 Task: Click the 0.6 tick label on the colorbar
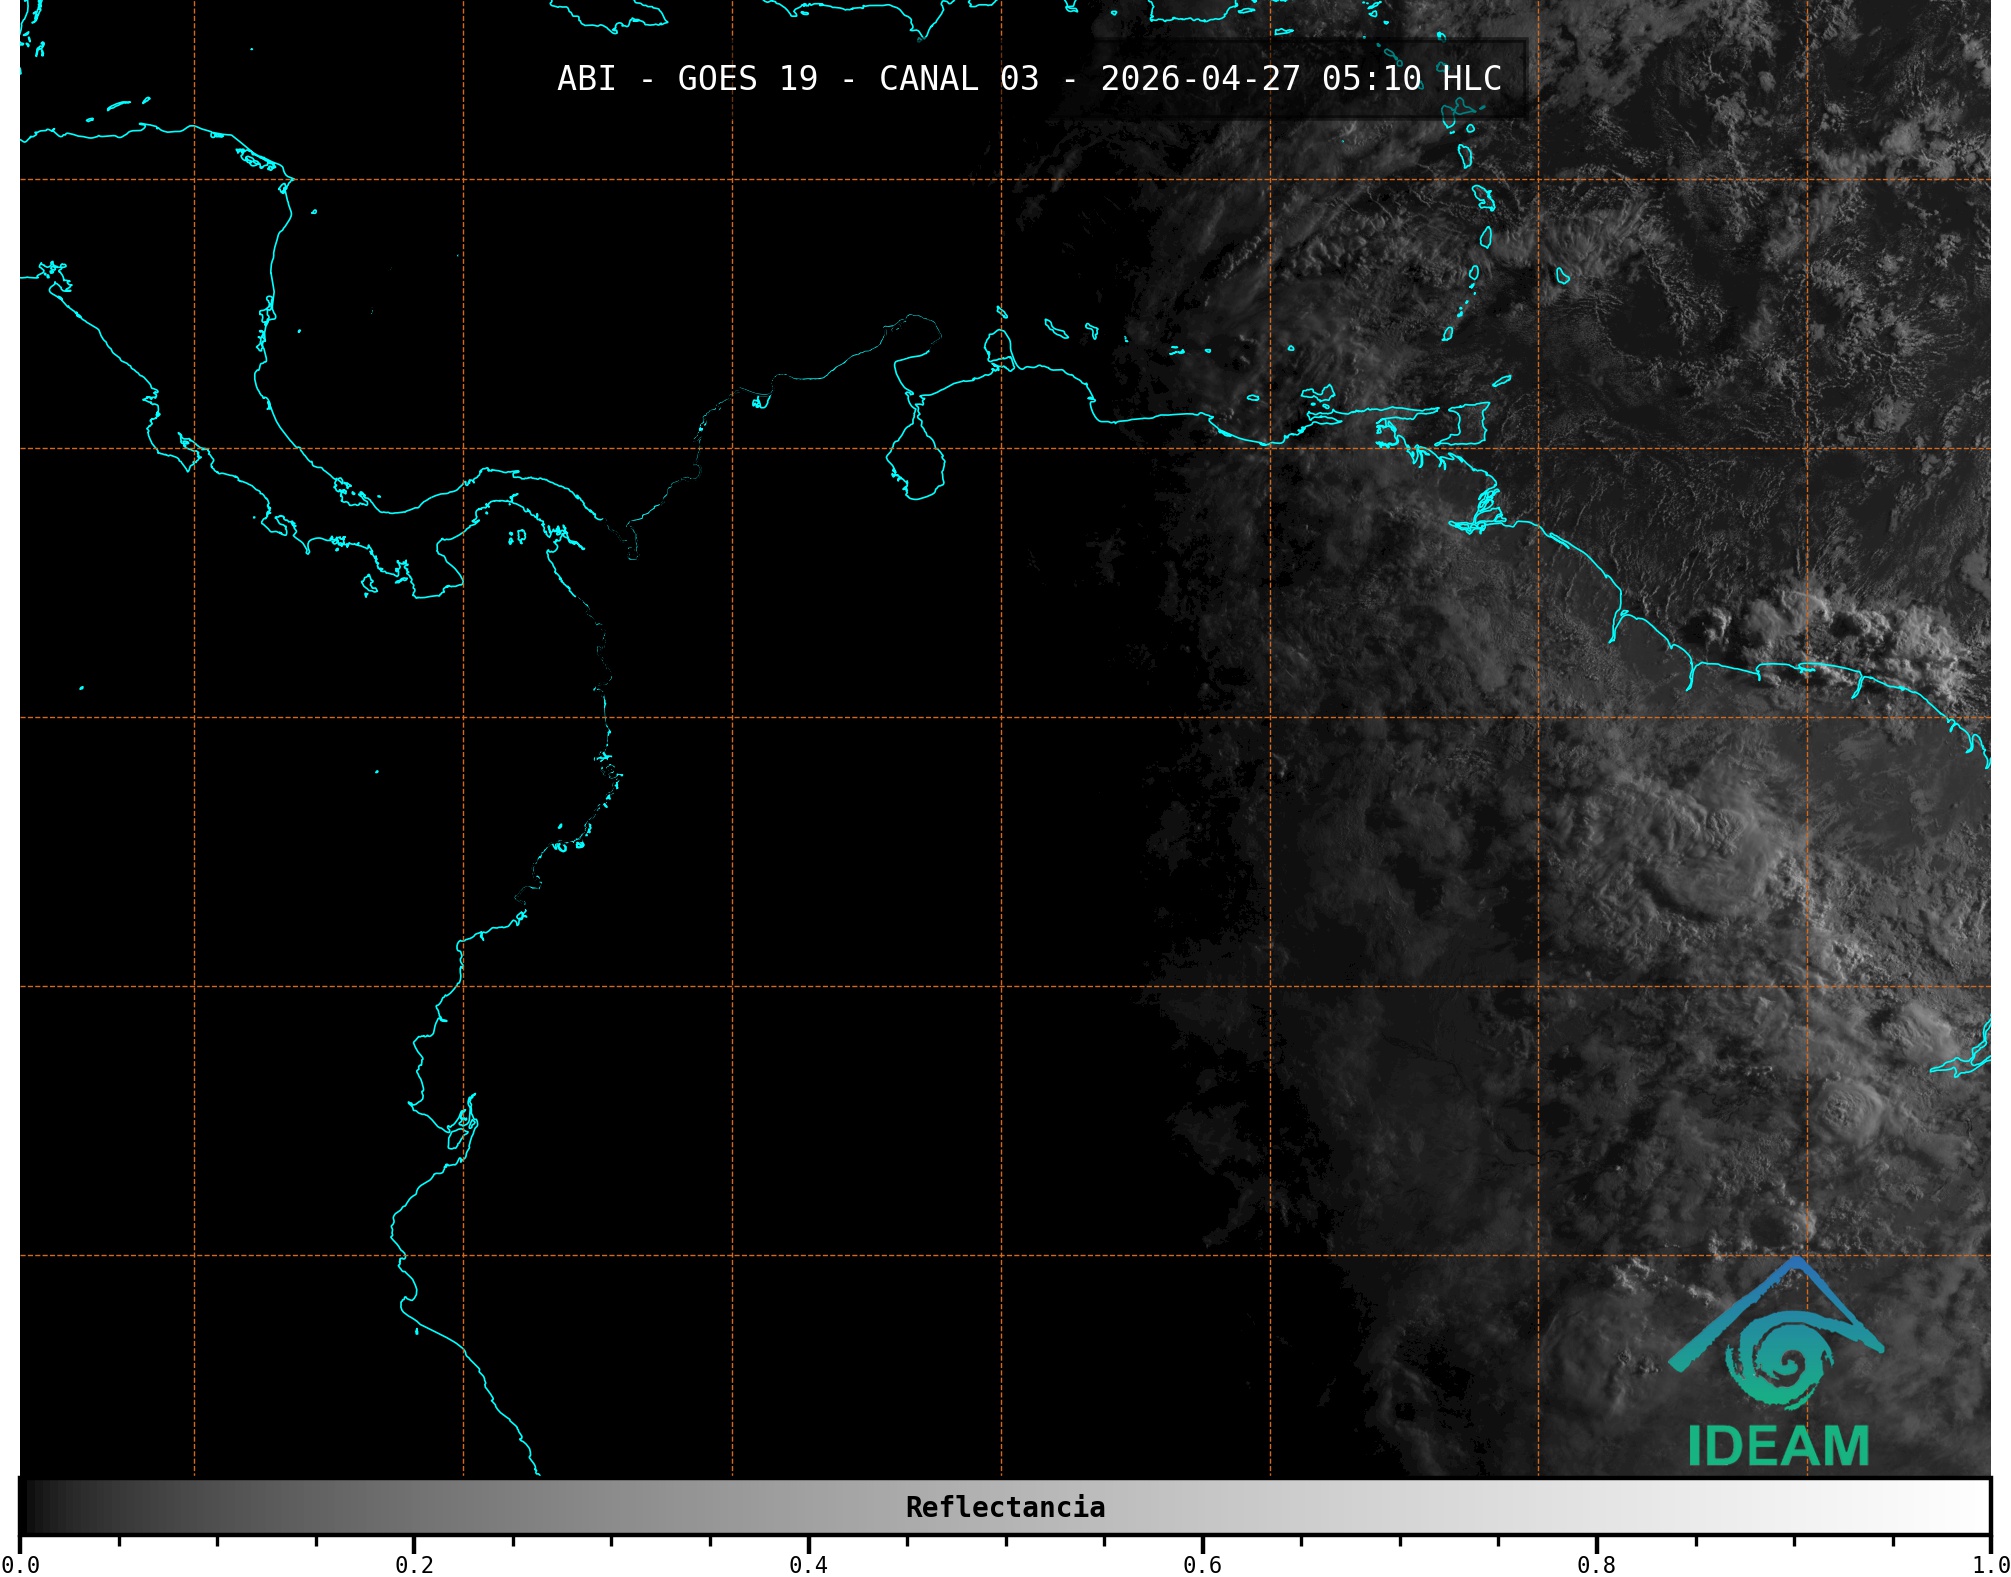pyautogui.click(x=1202, y=1564)
